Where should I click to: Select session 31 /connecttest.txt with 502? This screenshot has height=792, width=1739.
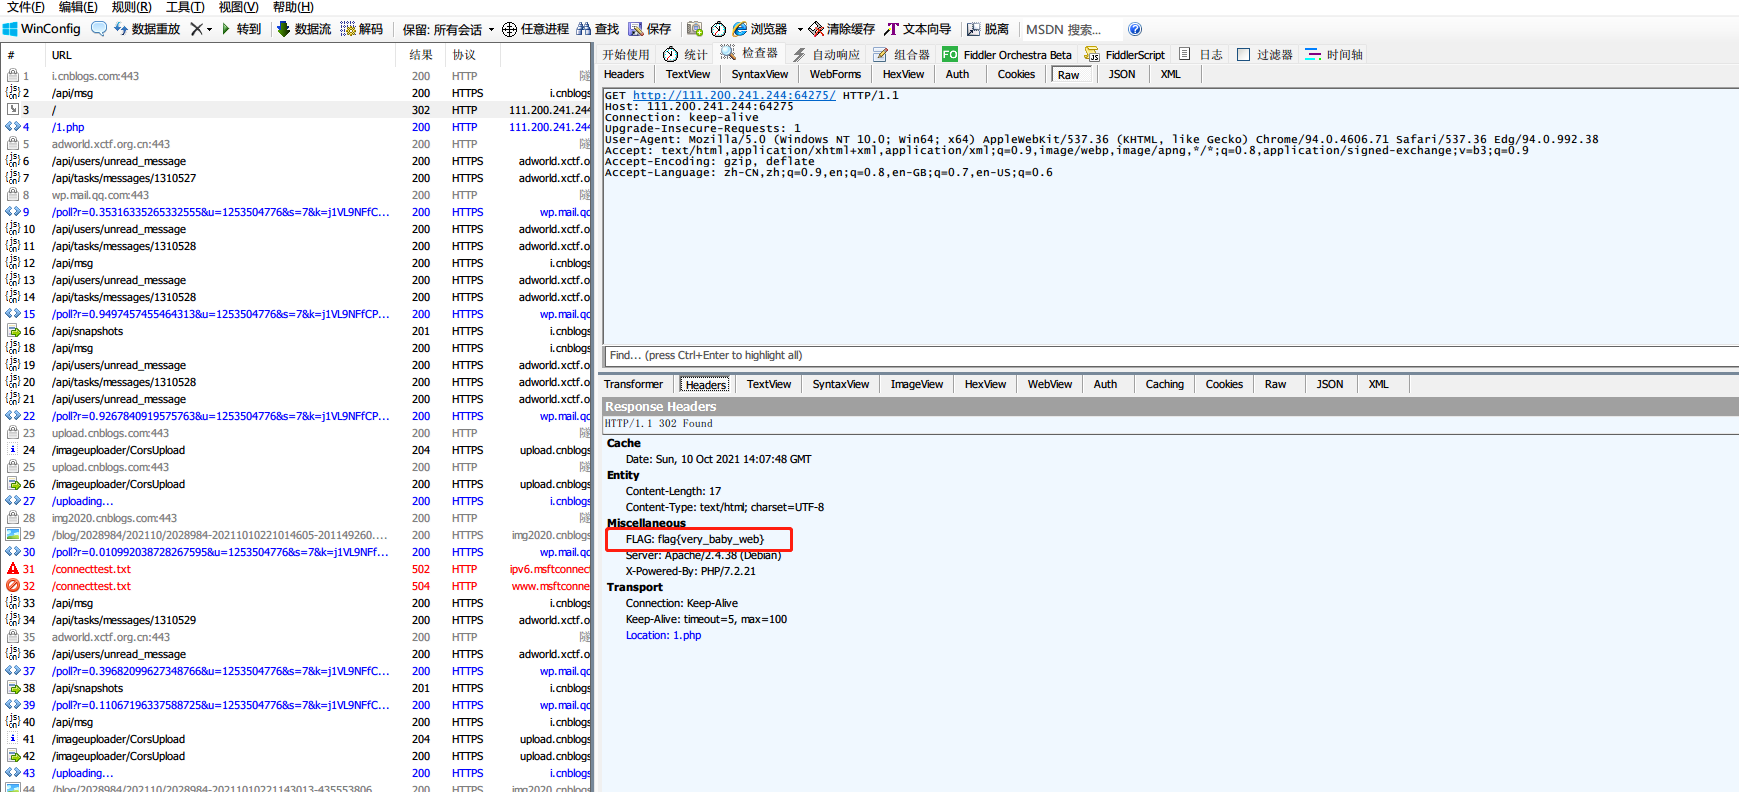[297, 569]
